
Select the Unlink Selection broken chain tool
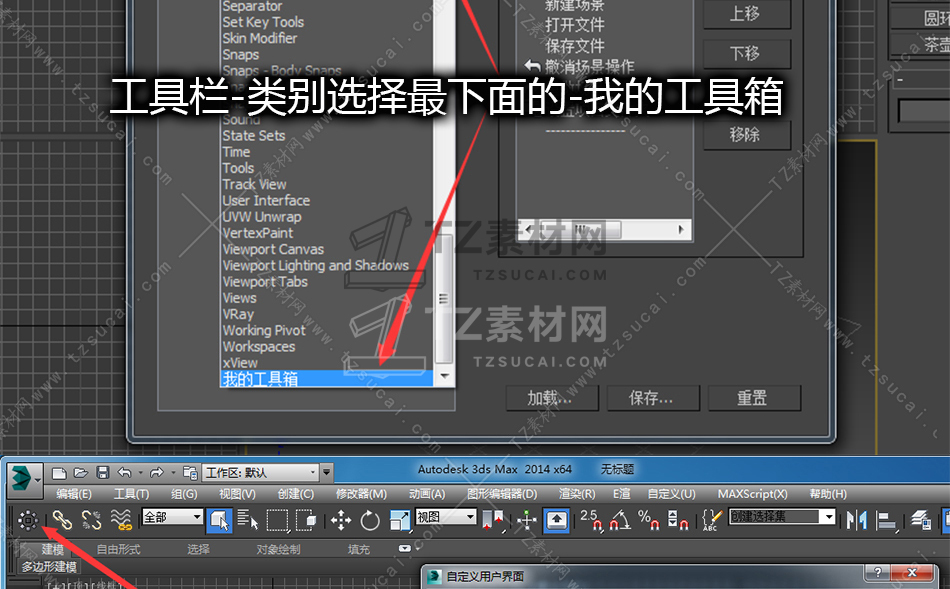[x=91, y=520]
